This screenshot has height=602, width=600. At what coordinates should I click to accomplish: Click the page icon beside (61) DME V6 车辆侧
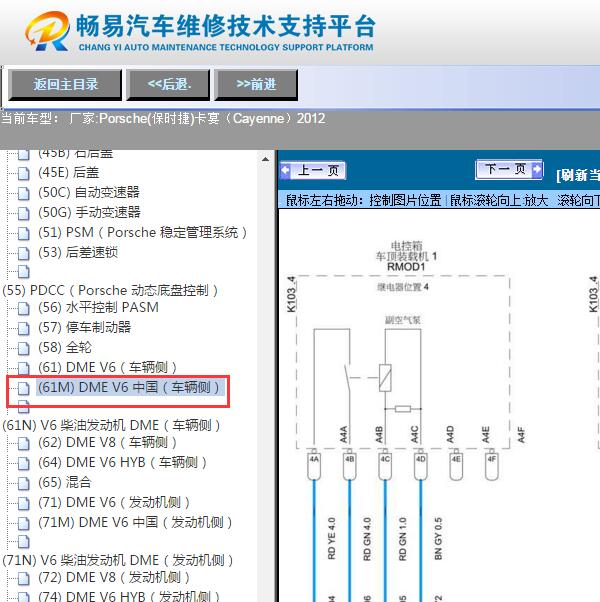click(x=23, y=368)
